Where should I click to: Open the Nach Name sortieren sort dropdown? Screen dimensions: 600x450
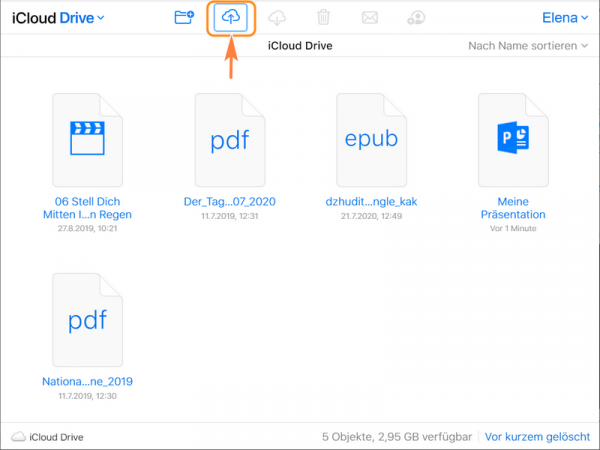point(528,46)
